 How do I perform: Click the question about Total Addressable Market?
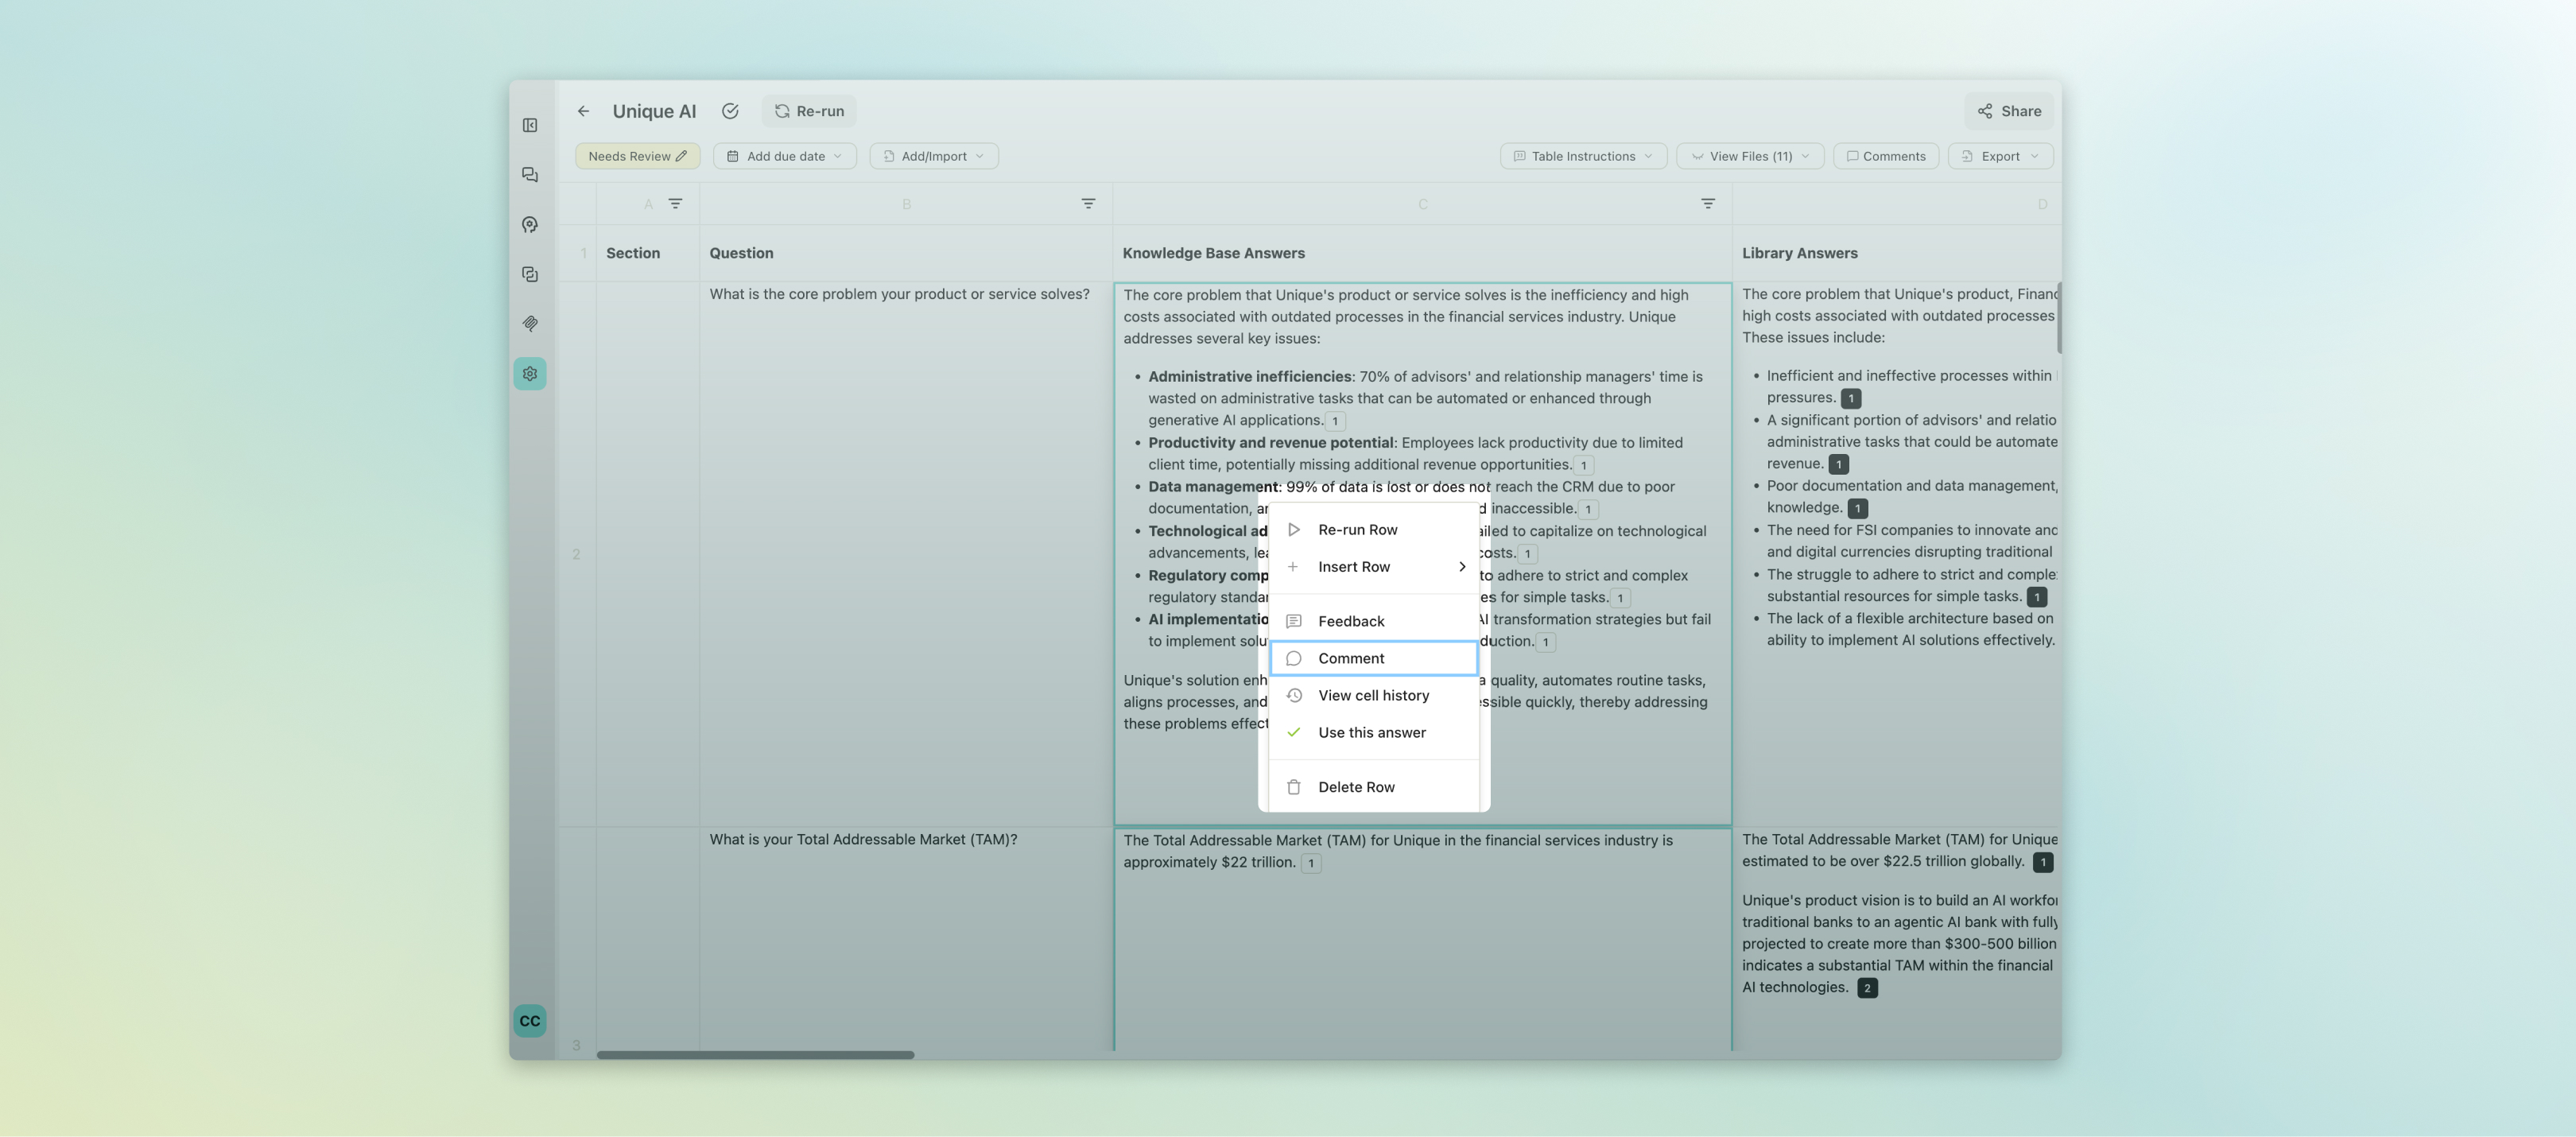click(863, 839)
